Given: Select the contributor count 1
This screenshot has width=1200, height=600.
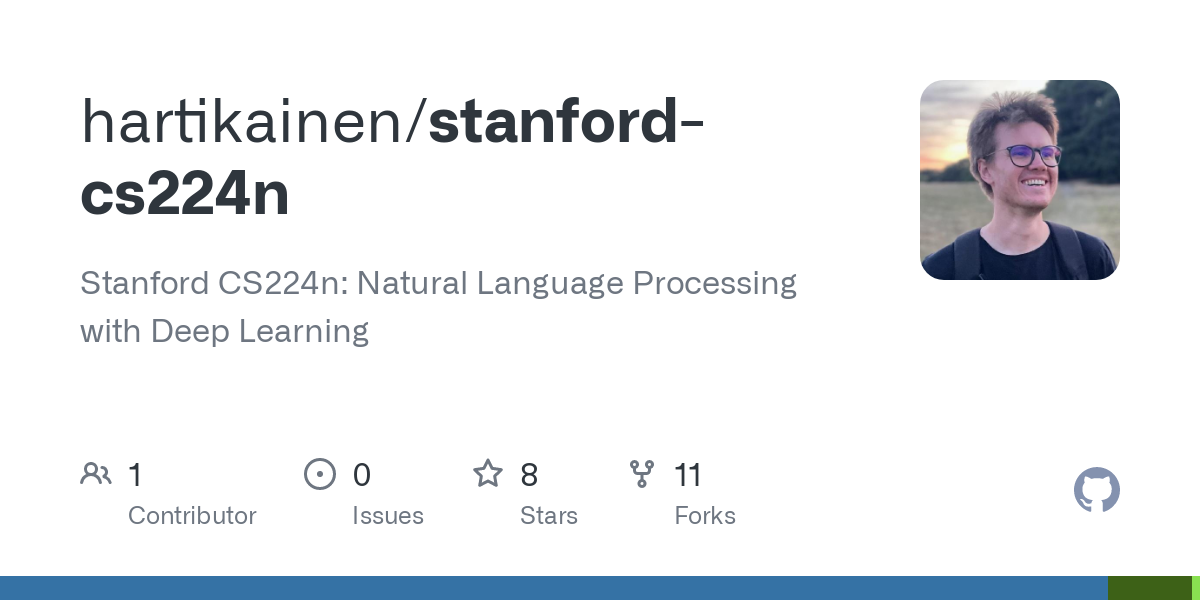Looking at the screenshot, I should (x=135, y=474).
